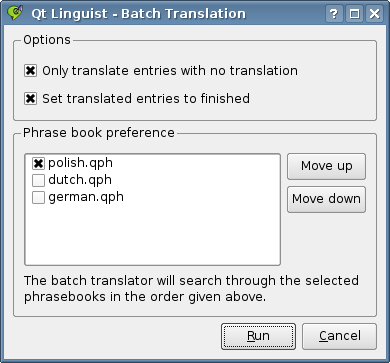Image resolution: width=390 pixels, height=363 pixels.
Task: Uncheck 'Set translated entries to finished'
Action: (30, 99)
